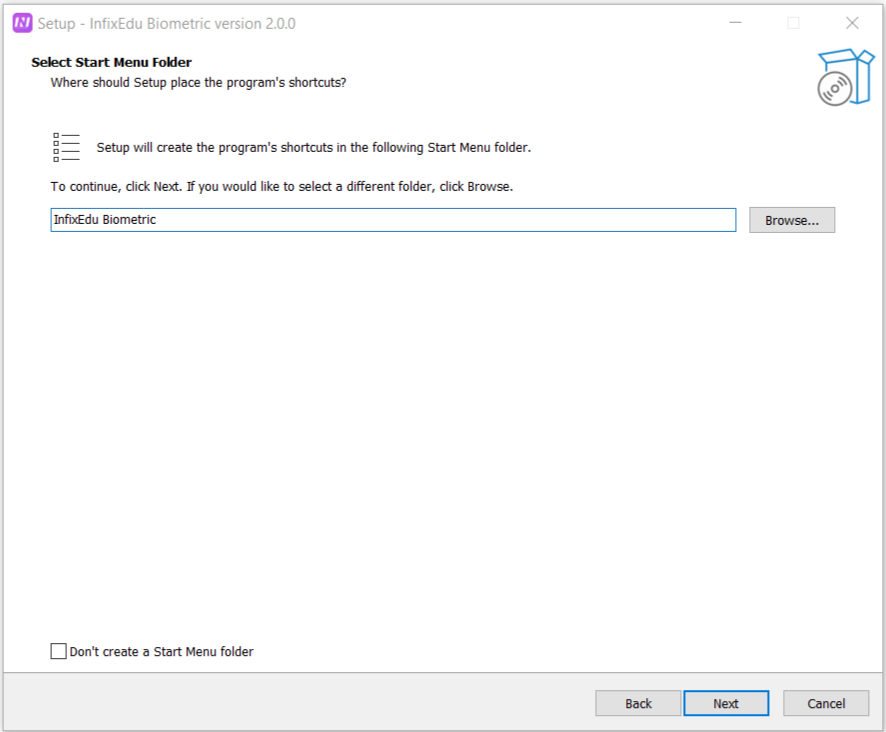Go back to the previous setup step
This screenshot has height=732, width=886.
tap(638, 703)
